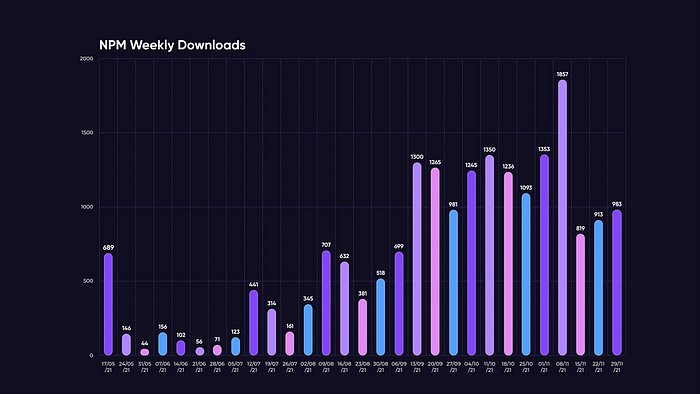Select the 1500 y-axis label

pos(87,133)
